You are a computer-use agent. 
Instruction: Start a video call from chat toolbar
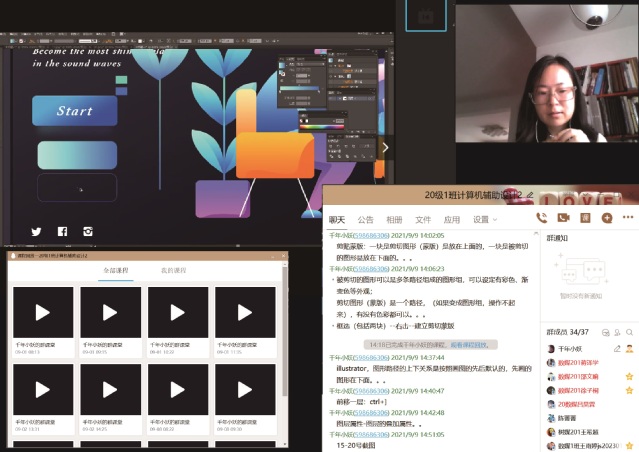point(563,218)
